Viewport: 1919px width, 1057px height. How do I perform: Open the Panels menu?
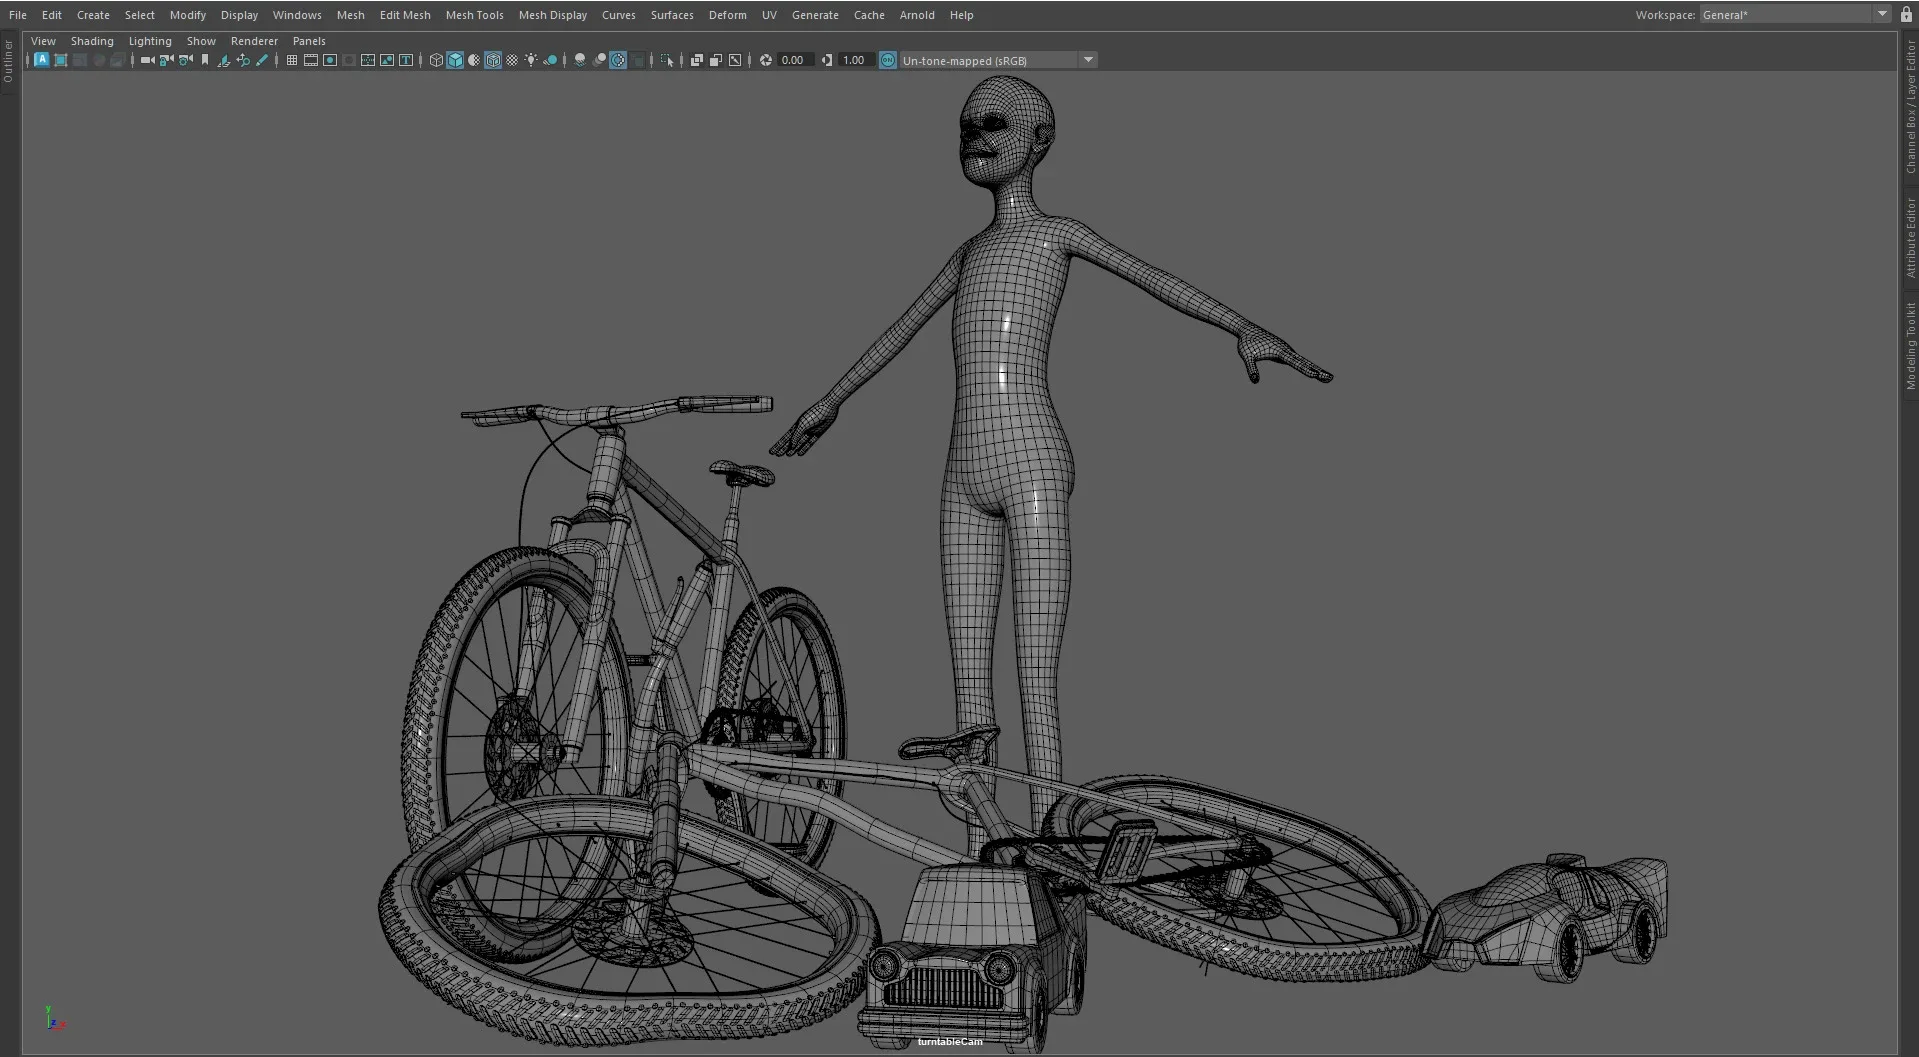[309, 41]
